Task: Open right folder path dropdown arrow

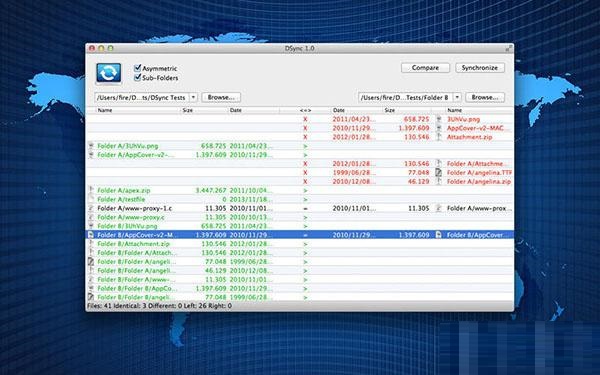Action: click(x=457, y=98)
